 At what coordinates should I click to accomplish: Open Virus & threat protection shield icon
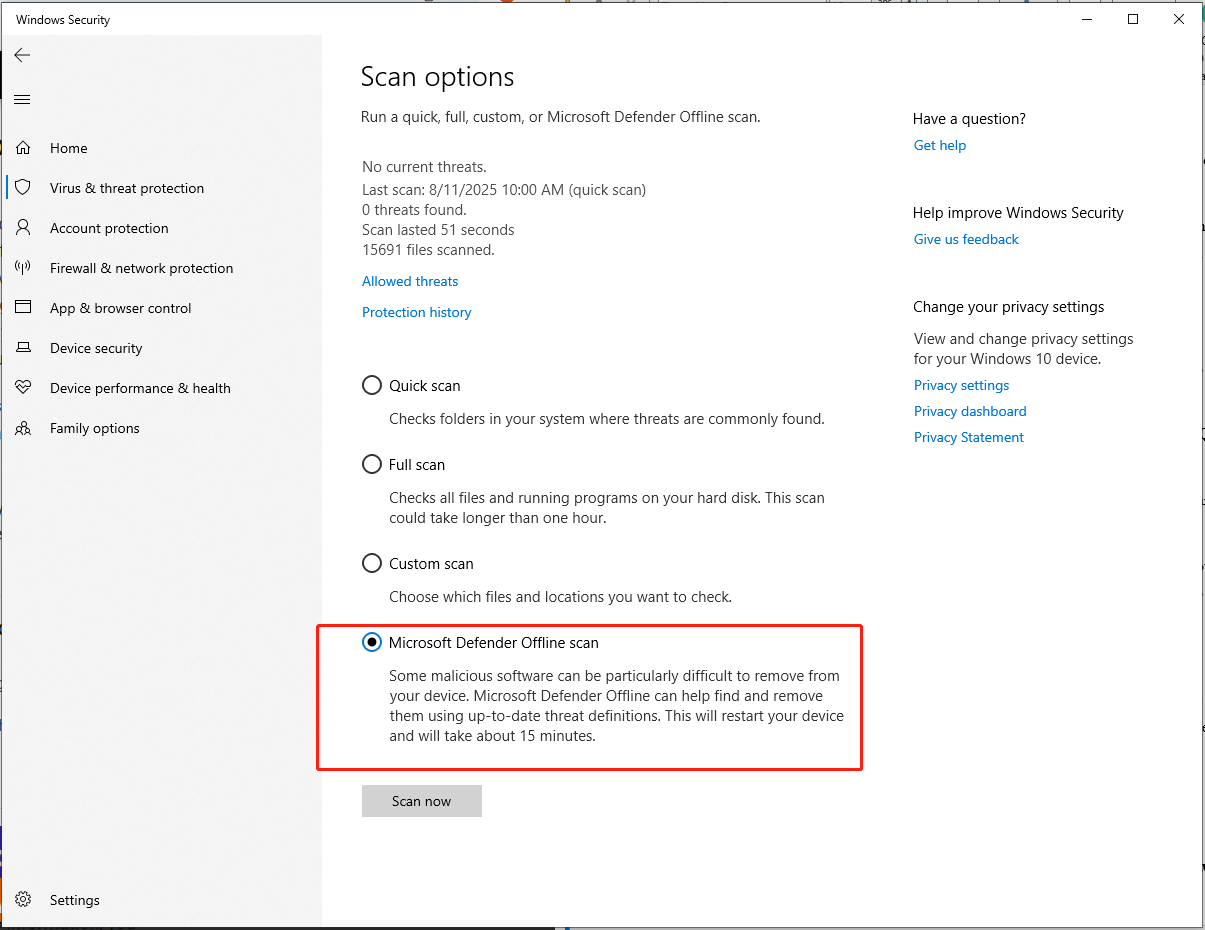(x=23, y=187)
